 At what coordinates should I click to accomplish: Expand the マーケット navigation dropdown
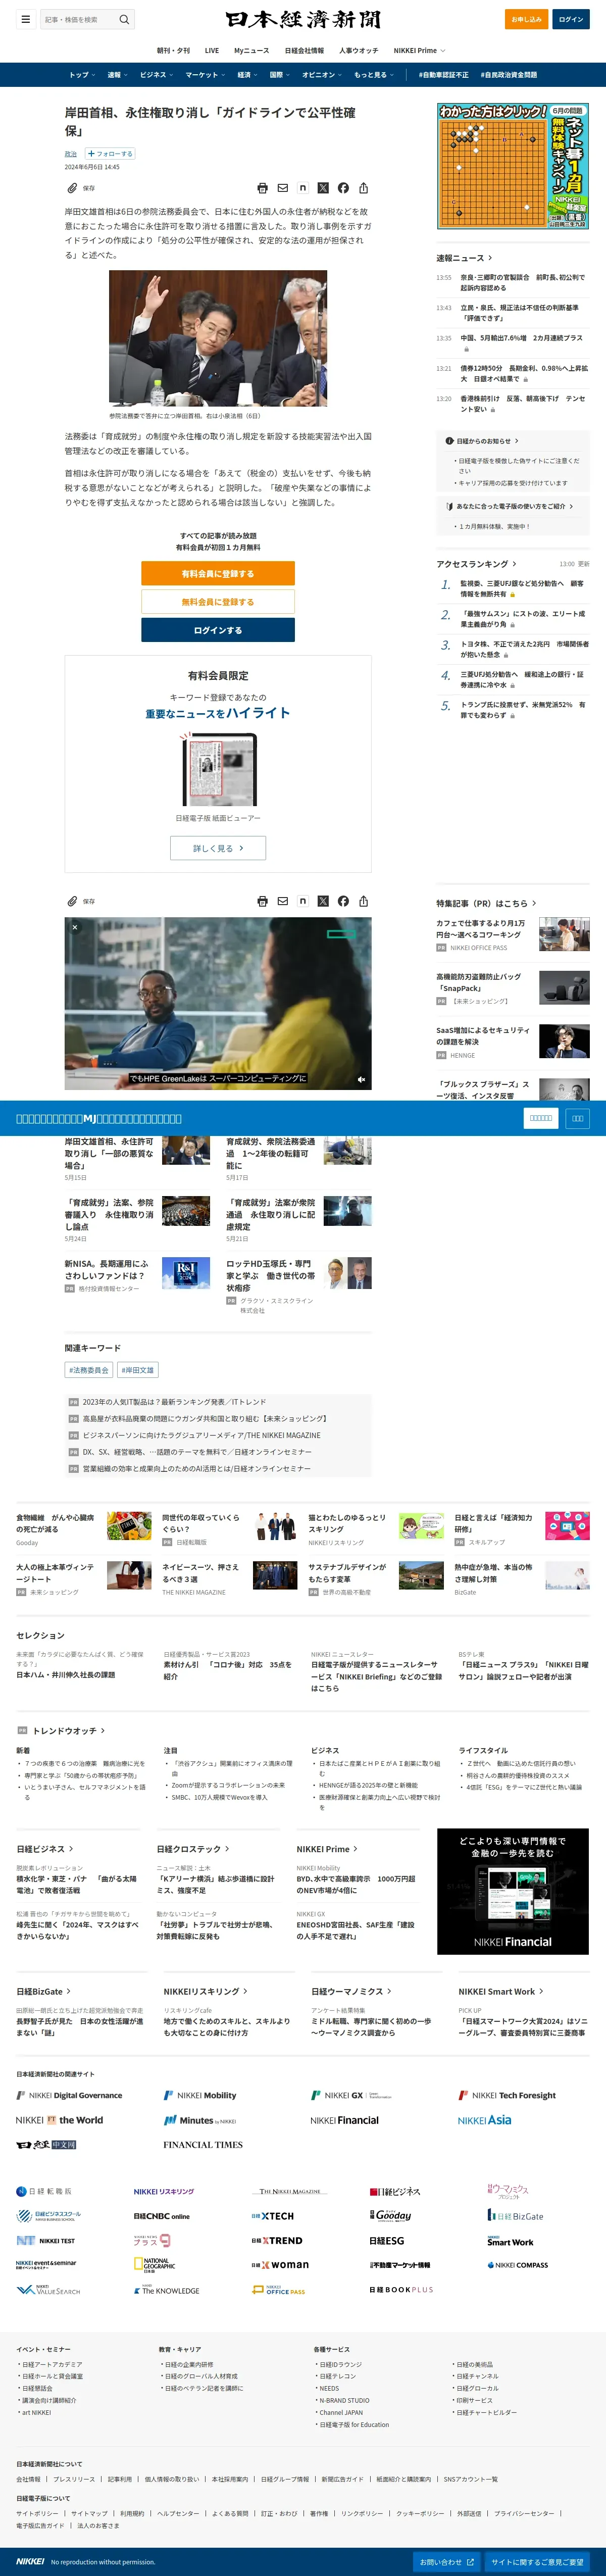(205, 75)
